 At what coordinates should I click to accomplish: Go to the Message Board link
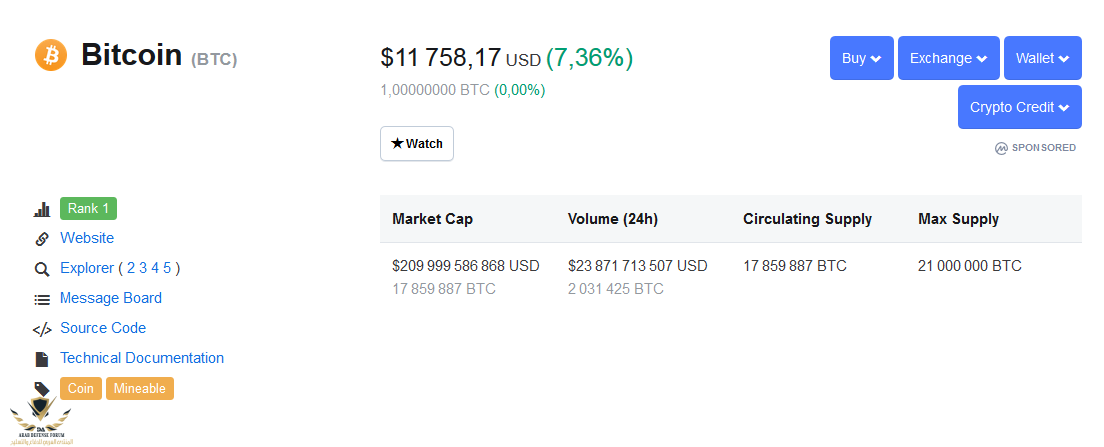111,298
